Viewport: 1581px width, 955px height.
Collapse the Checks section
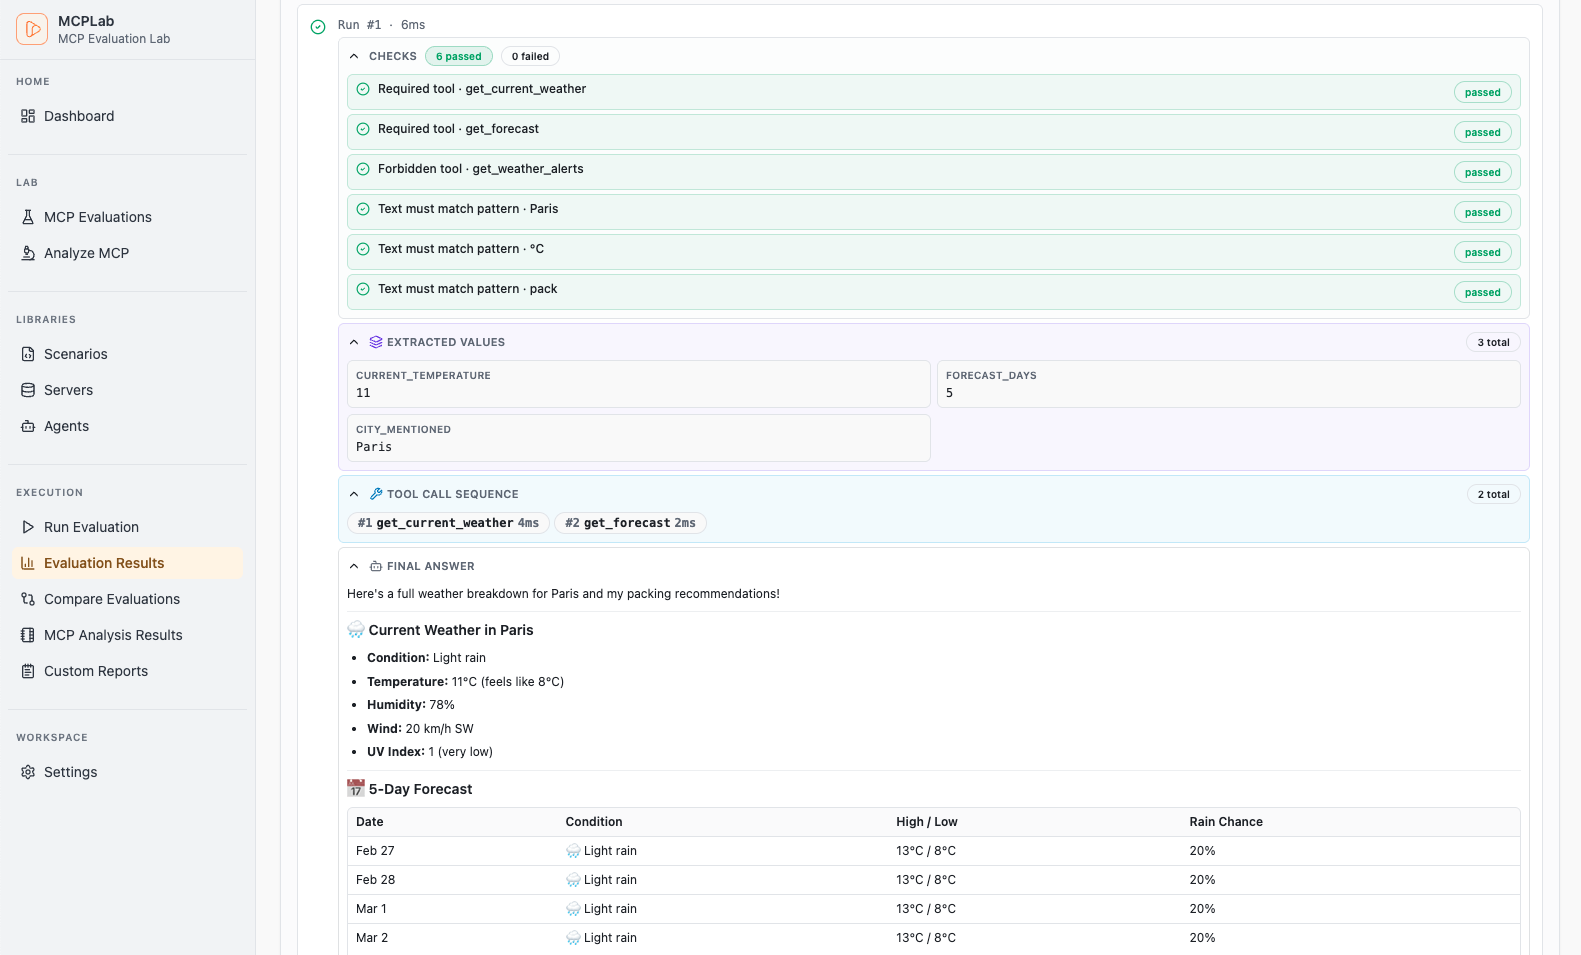coord(354,57)
